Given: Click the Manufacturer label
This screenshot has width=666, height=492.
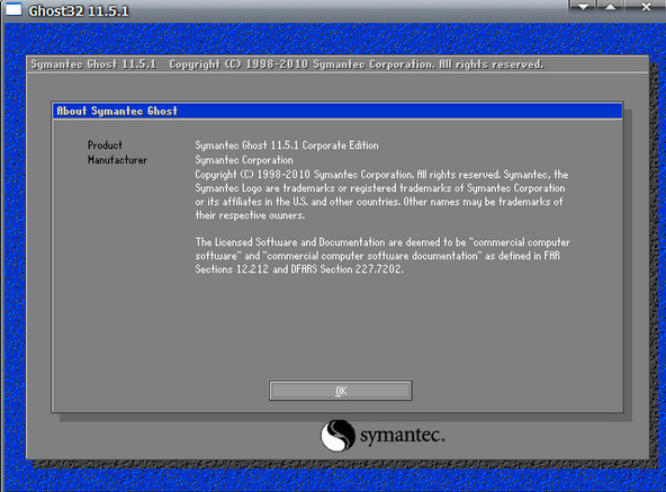Looking at the screenshot, I should [117, 160].
